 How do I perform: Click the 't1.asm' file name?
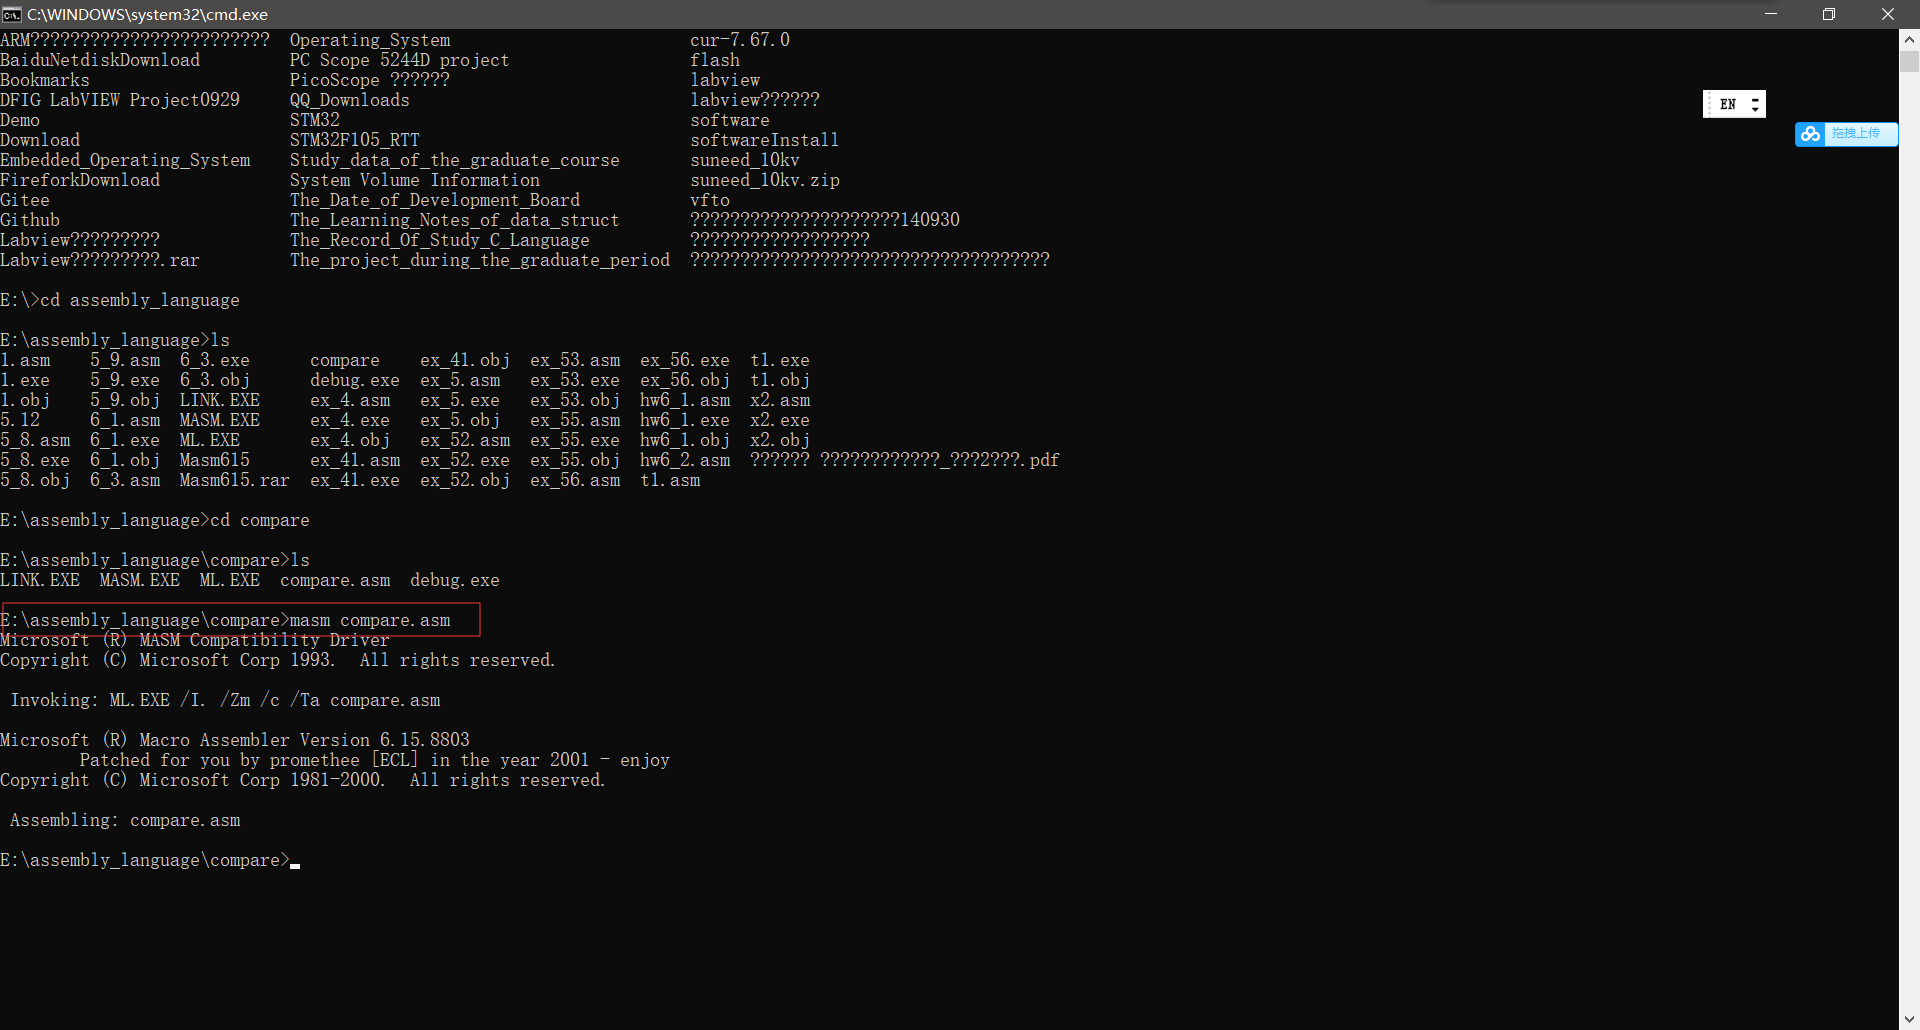point(670,480)
